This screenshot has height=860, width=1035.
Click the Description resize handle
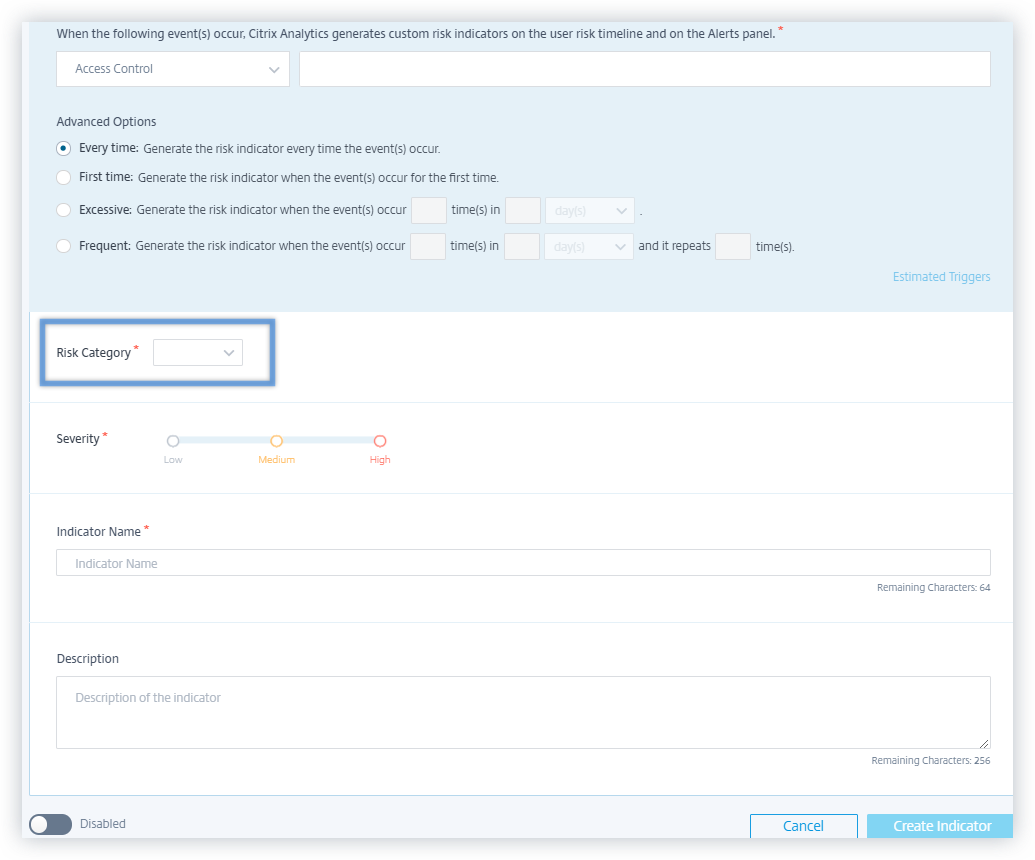[984, 743]
